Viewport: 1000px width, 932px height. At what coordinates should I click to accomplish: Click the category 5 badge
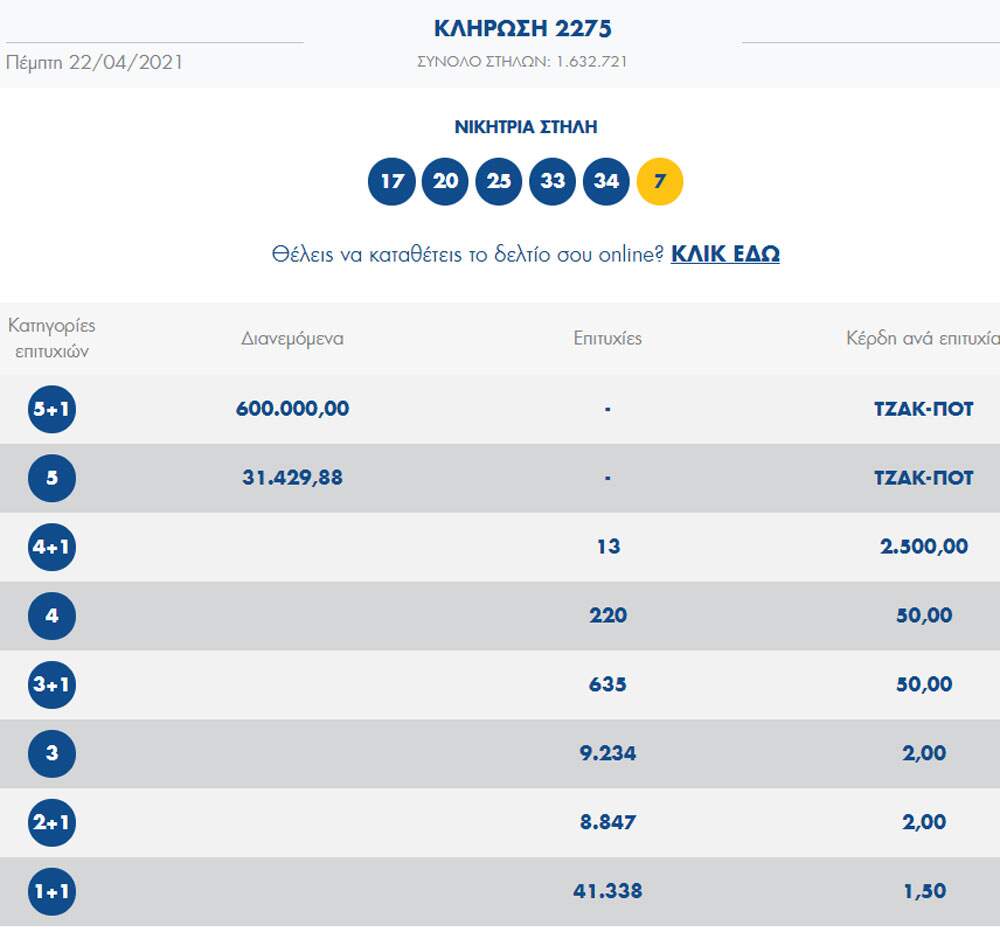pos(52,478)
